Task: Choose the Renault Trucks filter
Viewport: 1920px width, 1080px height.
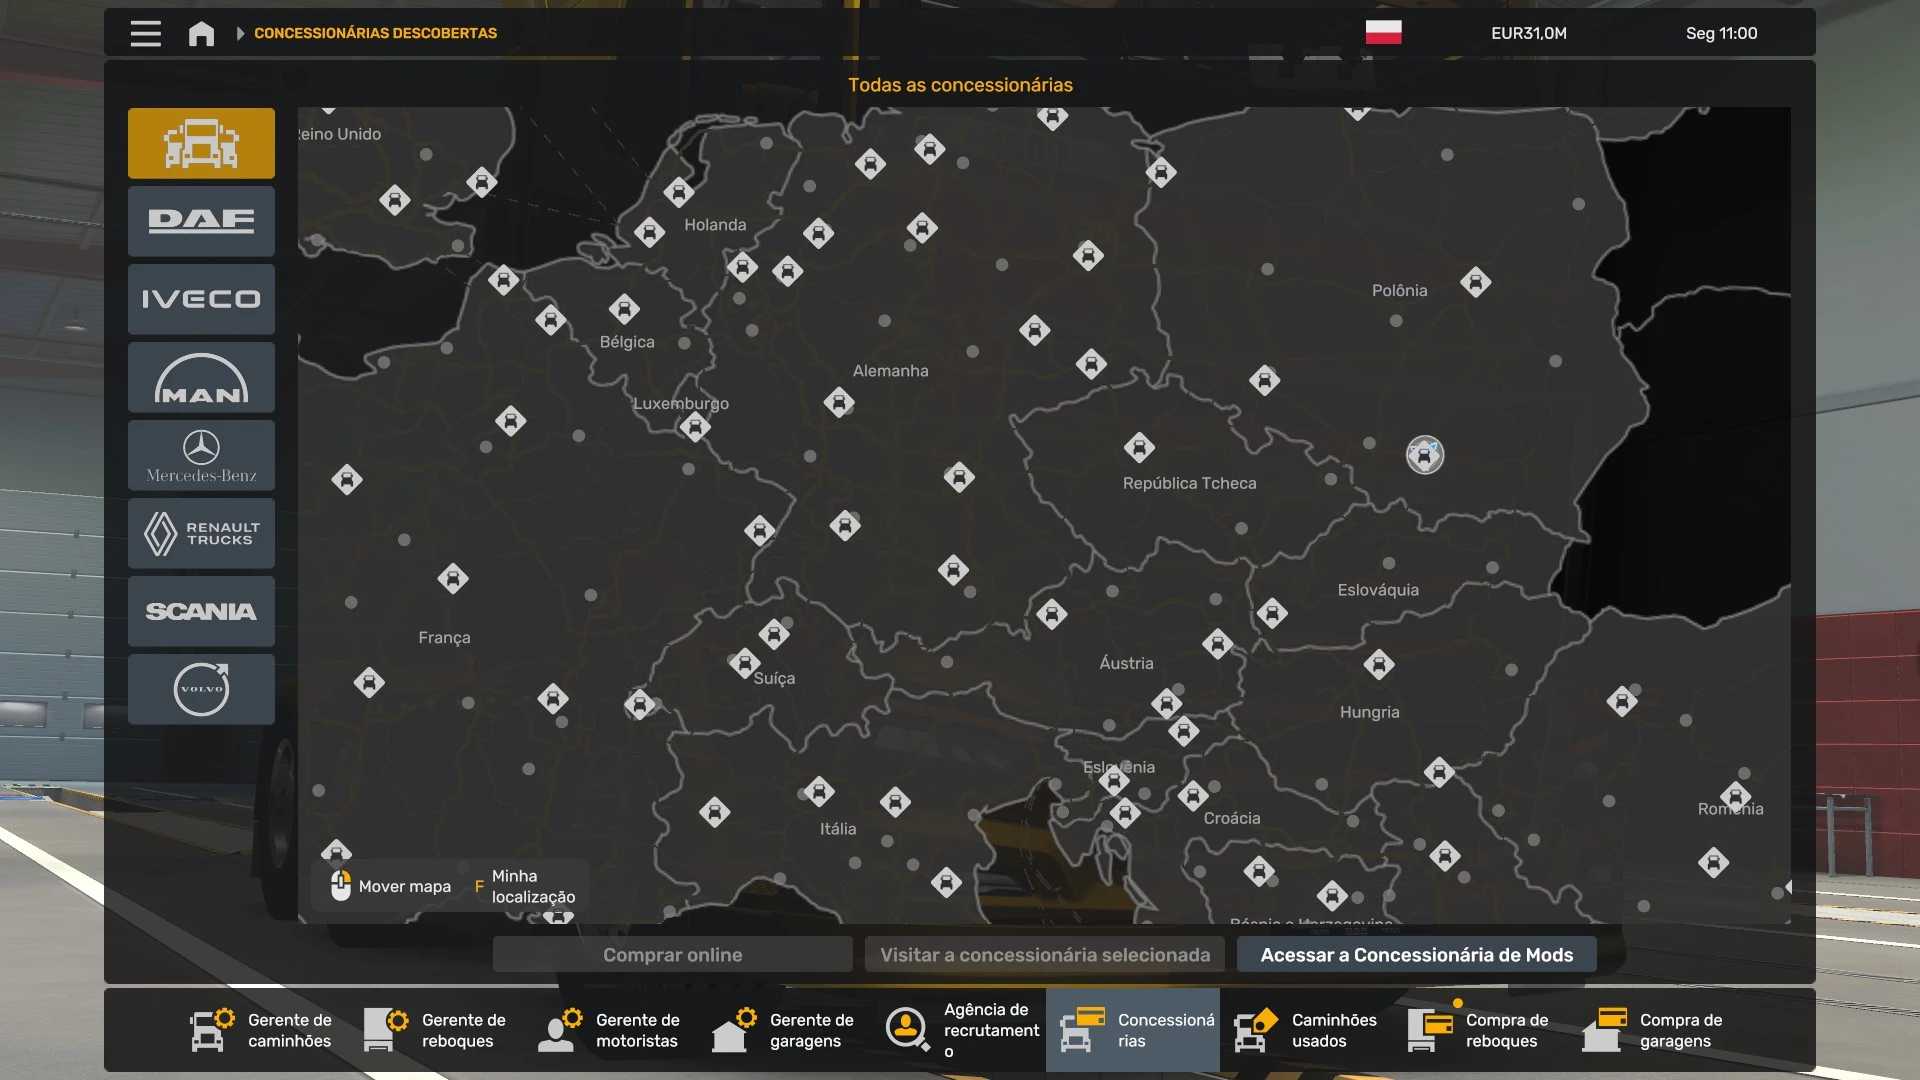Action: click(201, 533)
